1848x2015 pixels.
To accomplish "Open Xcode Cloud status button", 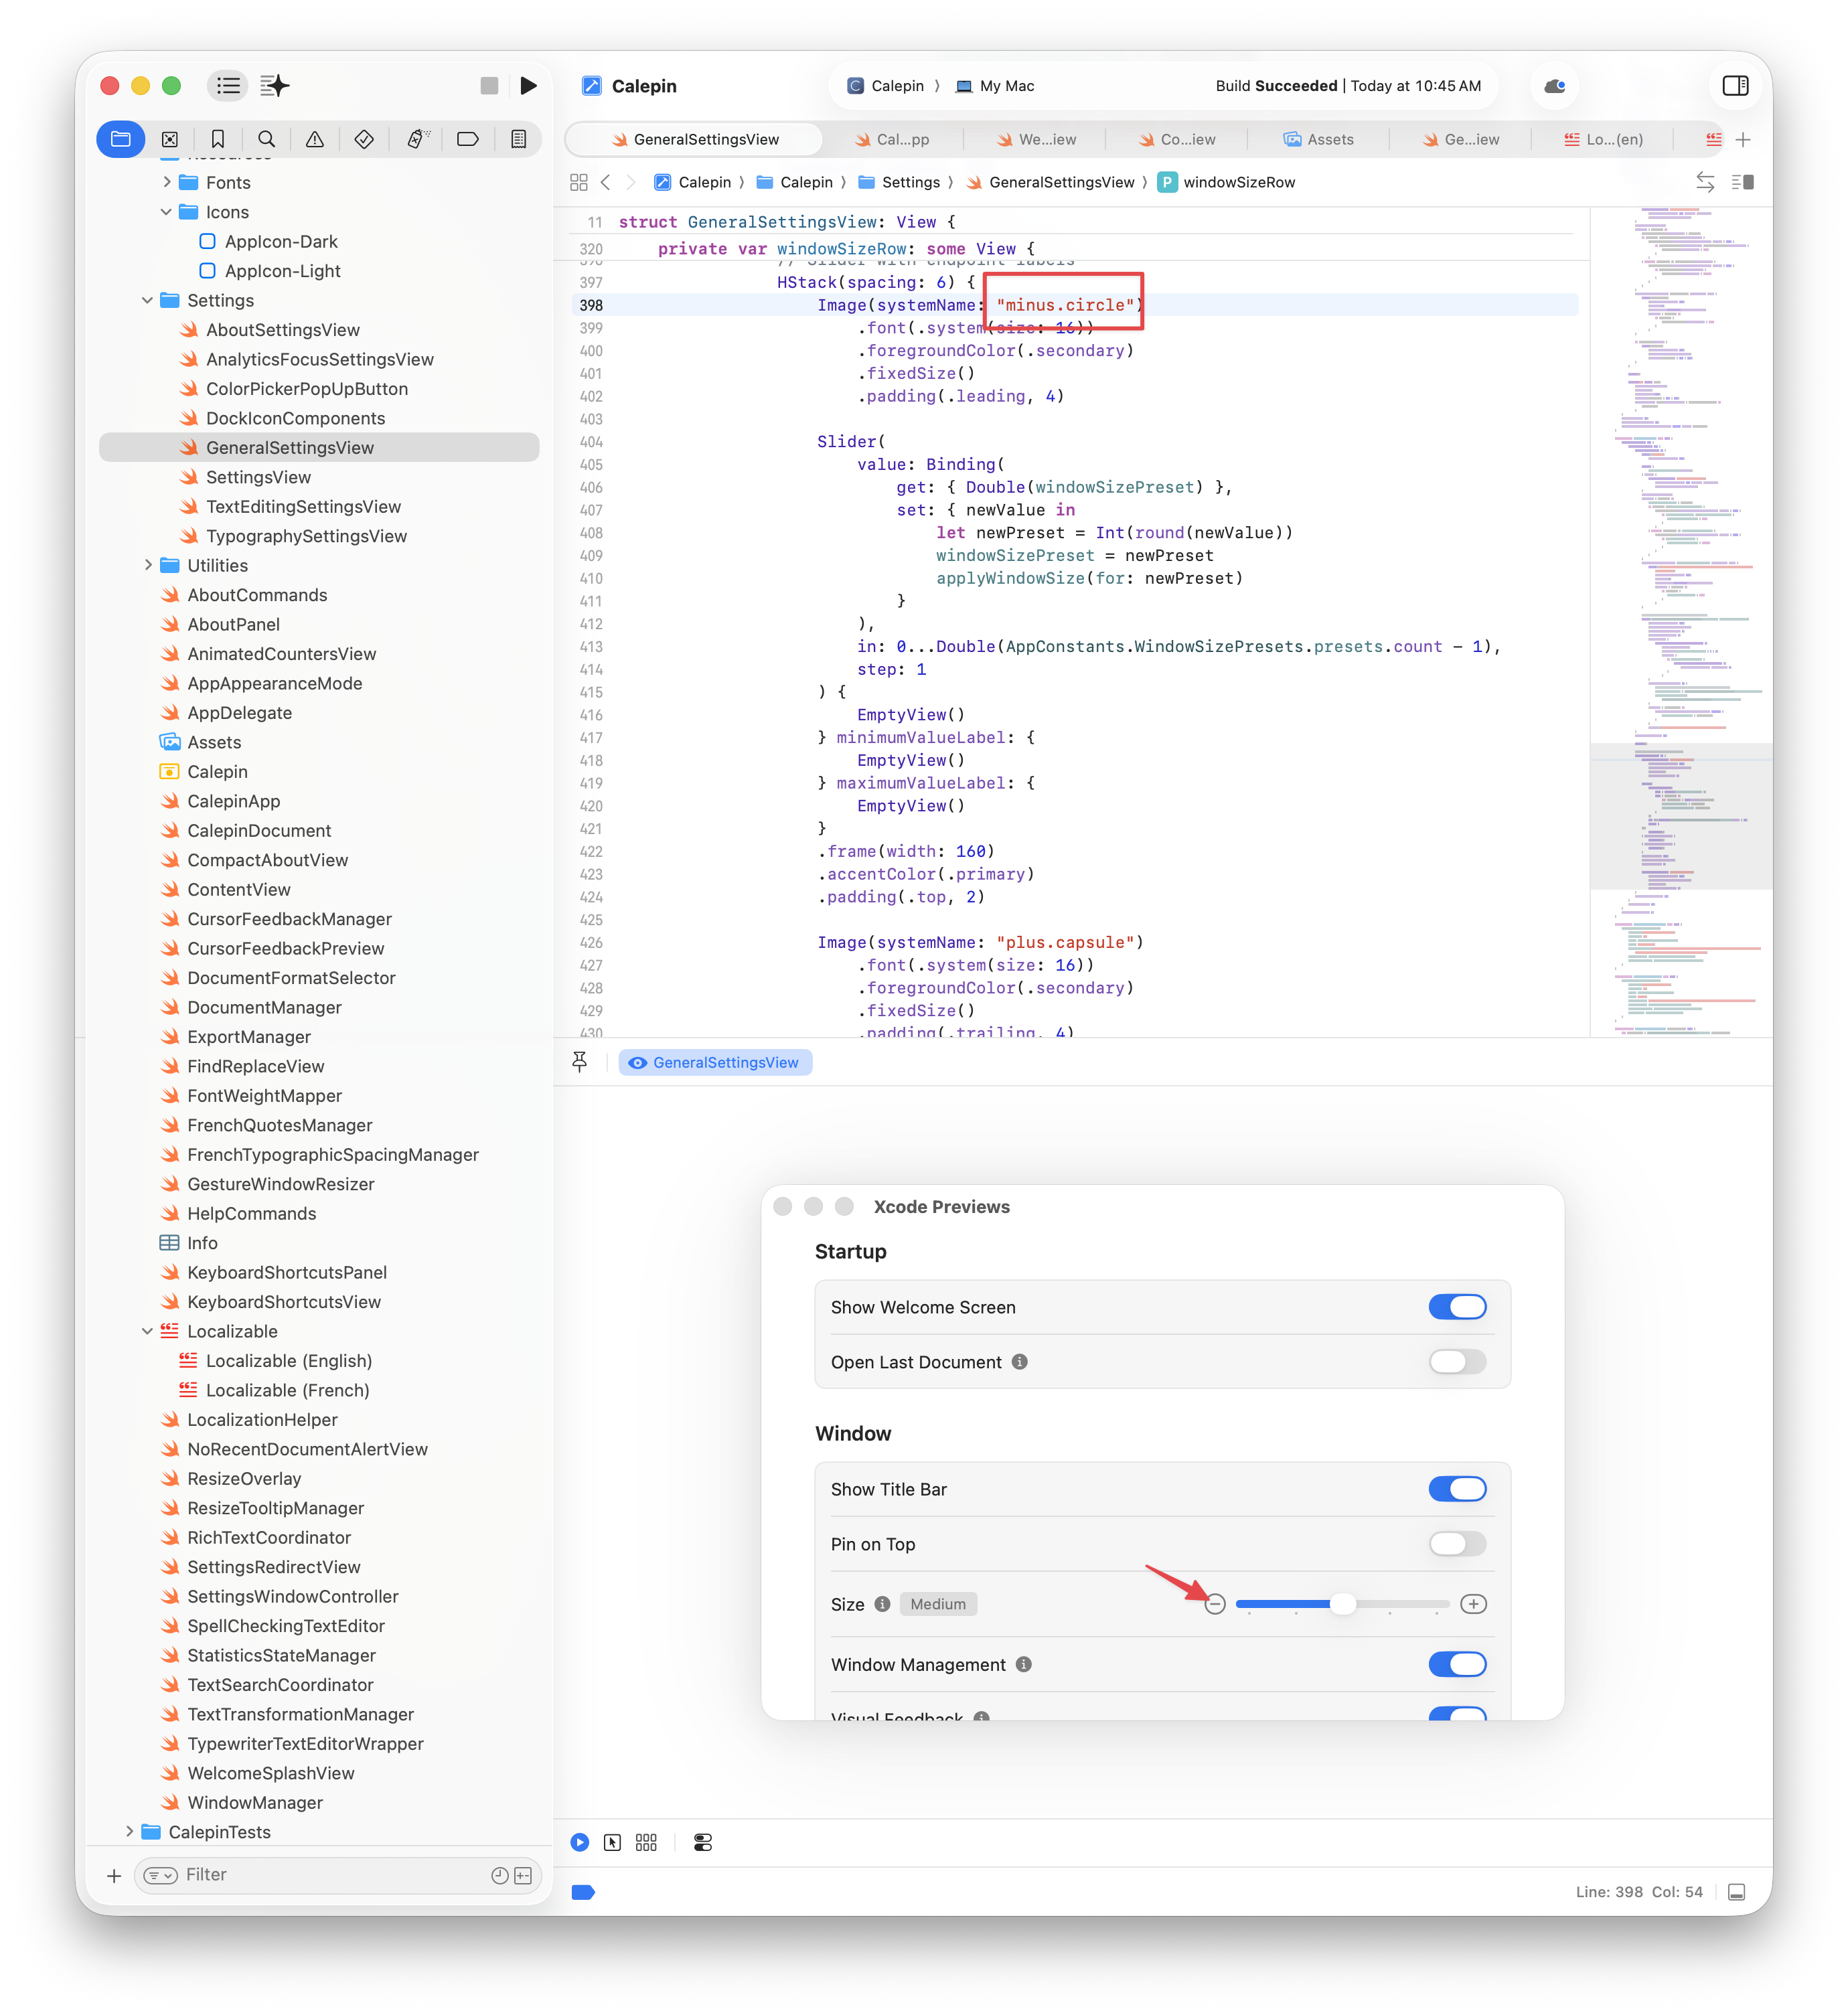I will (1555, 86).
